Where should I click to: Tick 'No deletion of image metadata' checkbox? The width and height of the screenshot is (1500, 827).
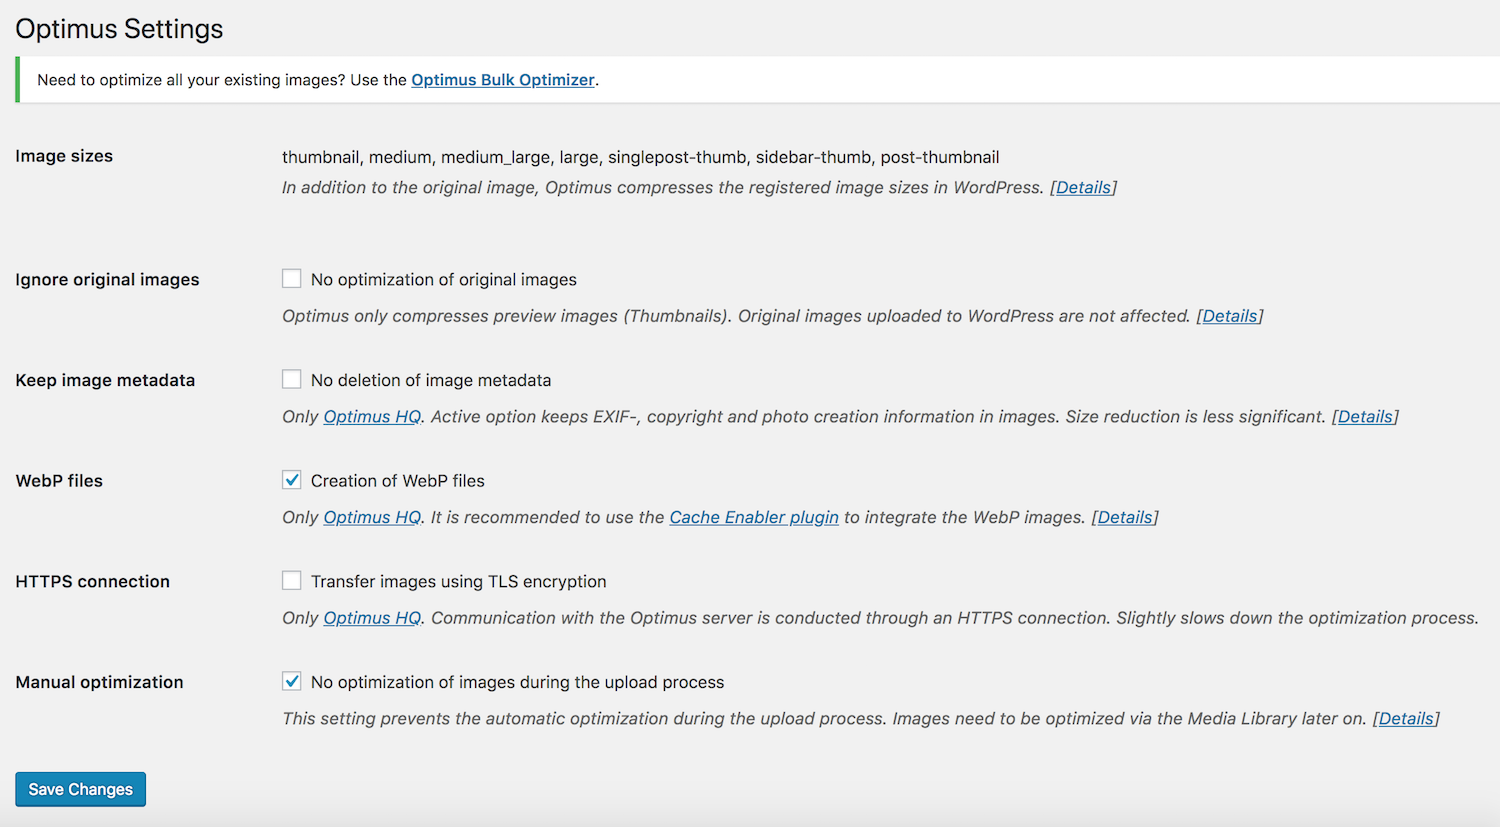click(x=291, y=379)
